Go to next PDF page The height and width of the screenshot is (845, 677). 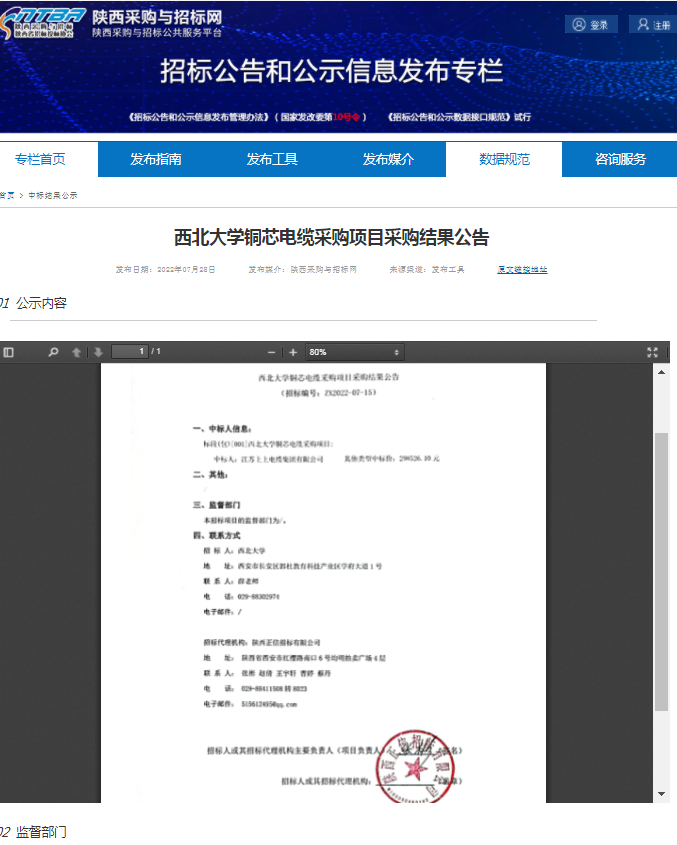click(98, 352)
